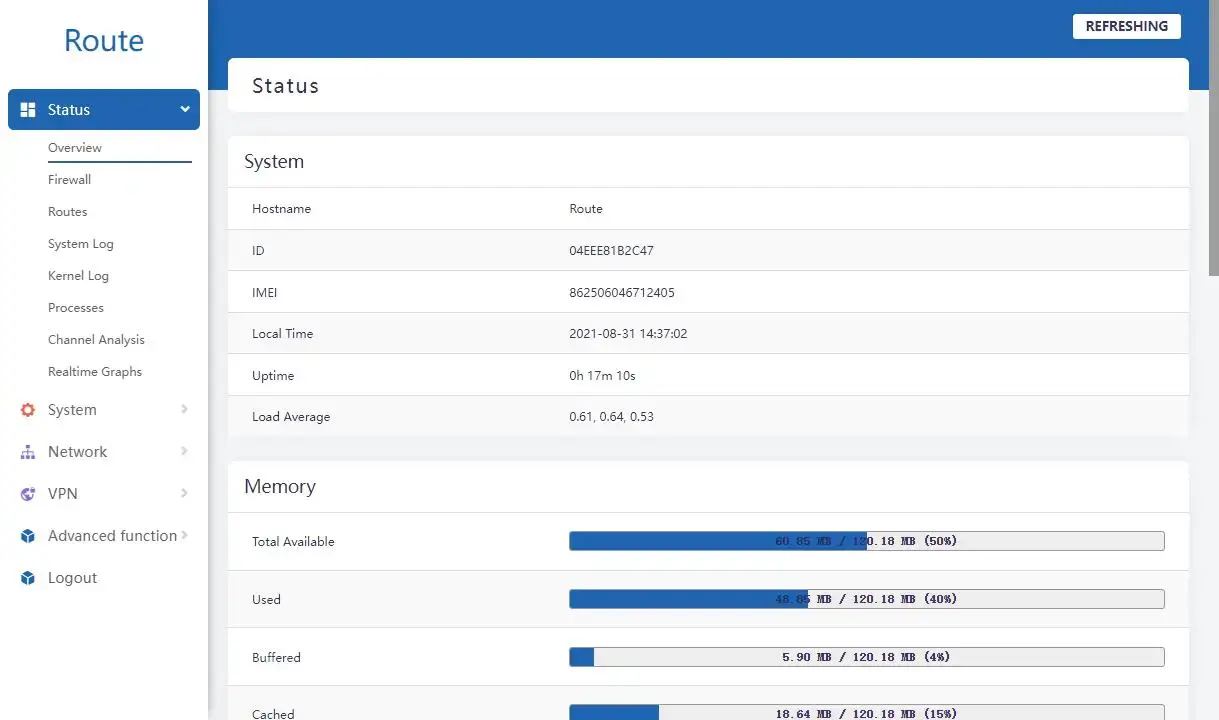Click the Logout link

click(x=72, y=578)
